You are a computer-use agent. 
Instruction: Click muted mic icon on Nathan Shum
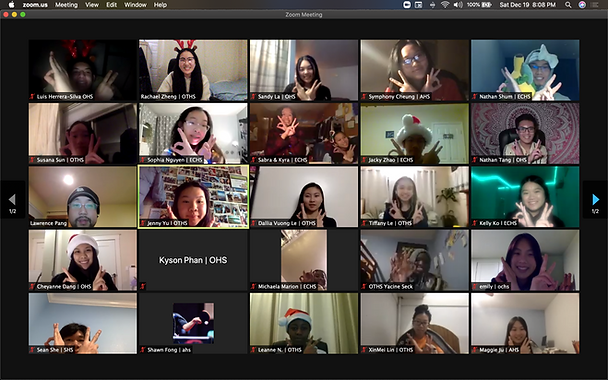[475, 97]
